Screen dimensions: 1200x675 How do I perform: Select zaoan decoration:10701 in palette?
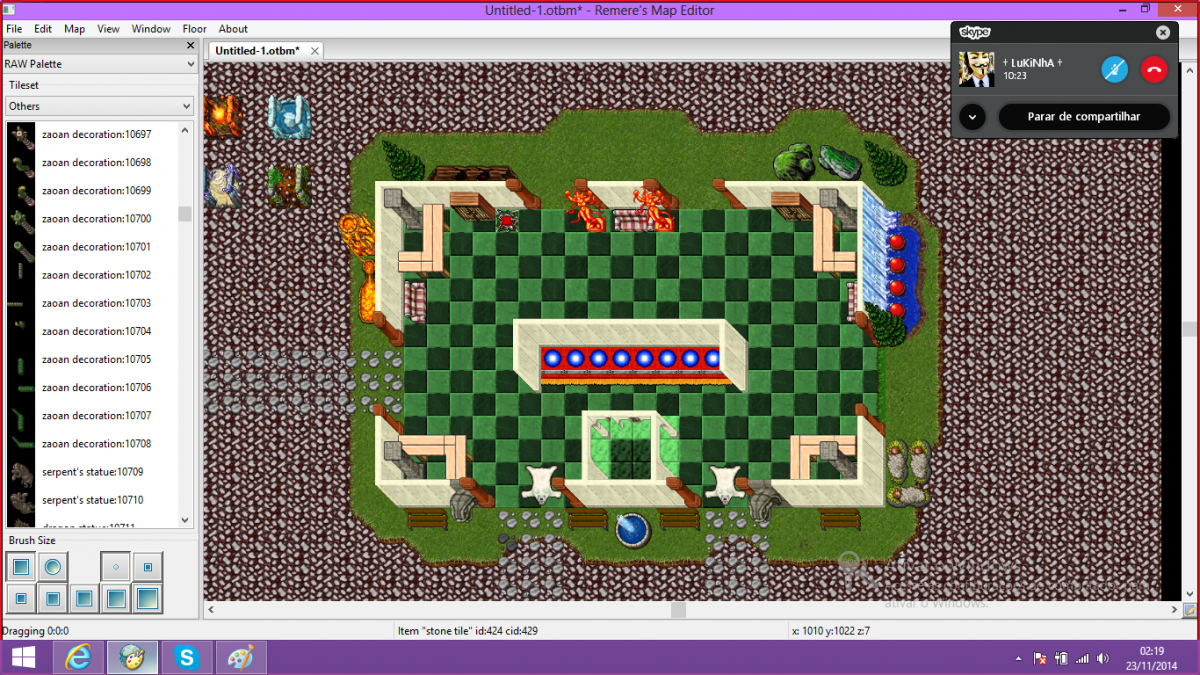98,246
